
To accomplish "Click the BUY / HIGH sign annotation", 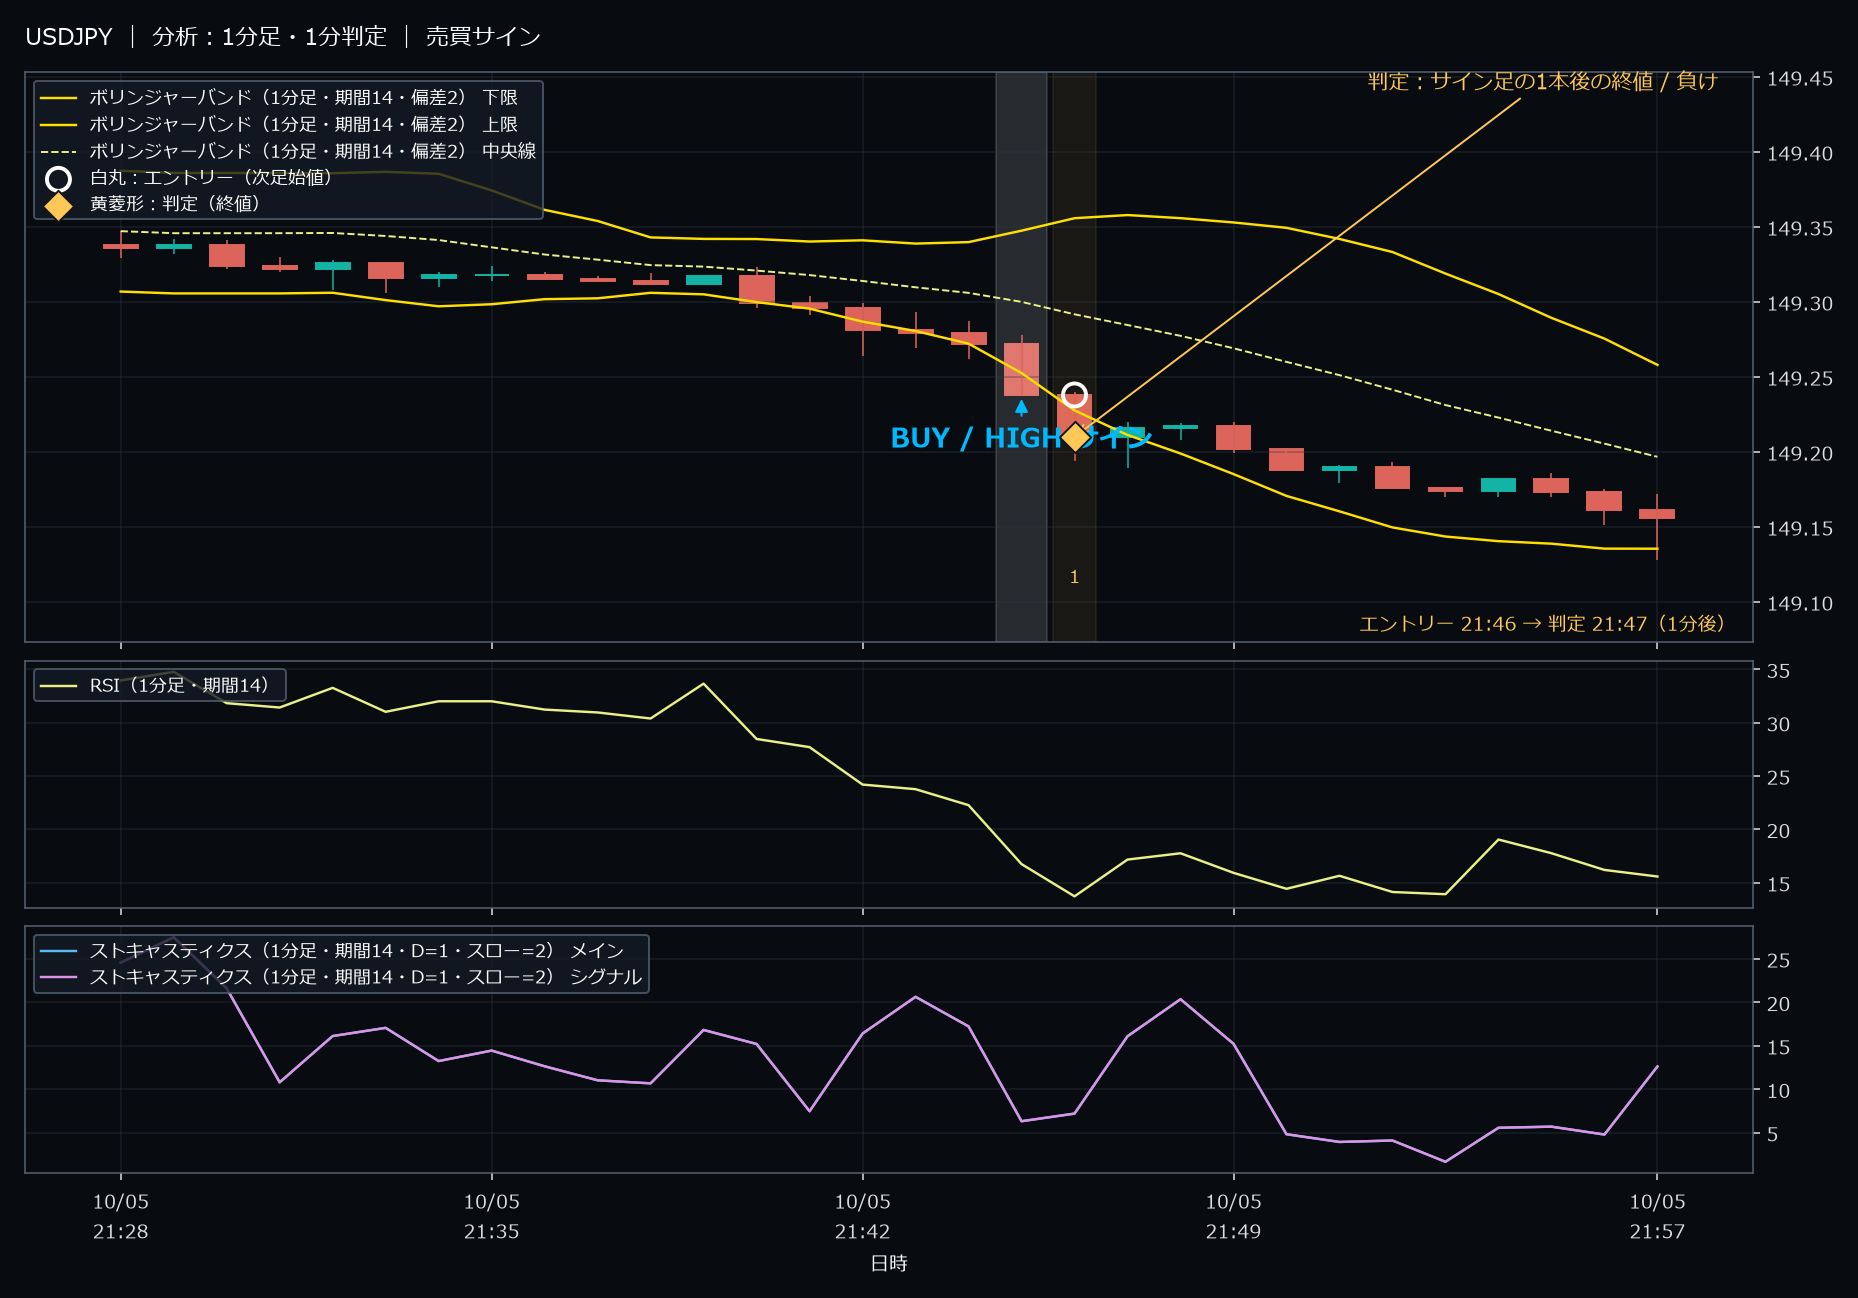I will 1021,438.
